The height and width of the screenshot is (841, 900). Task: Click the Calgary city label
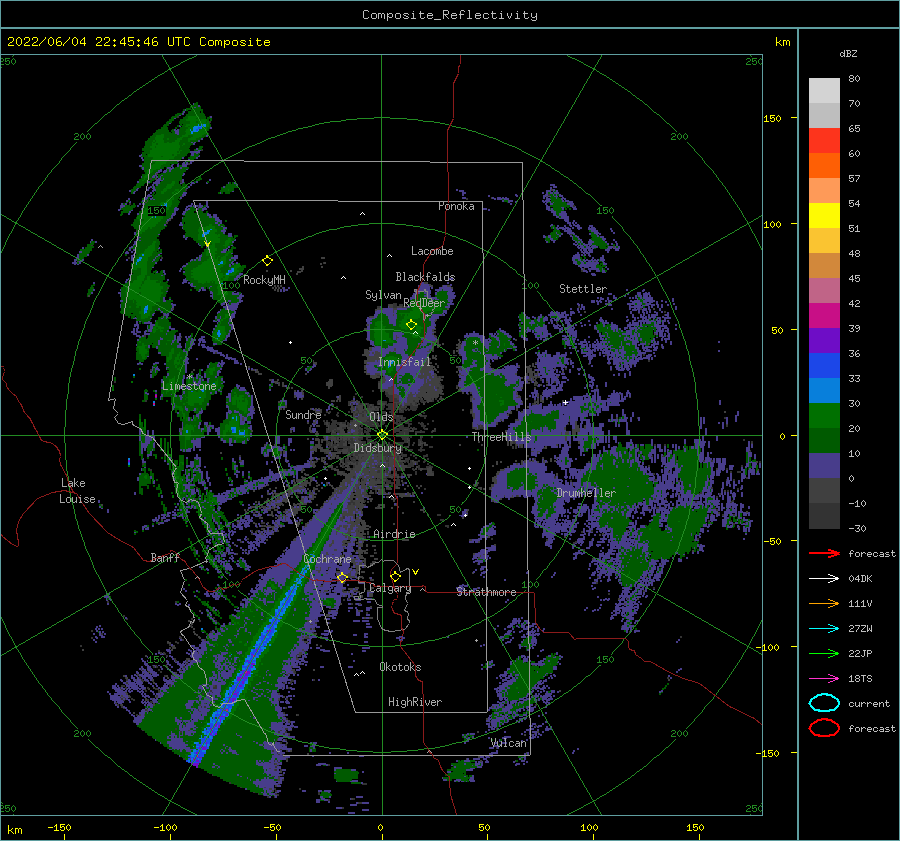pyautogui.click(x=390, y=588)
